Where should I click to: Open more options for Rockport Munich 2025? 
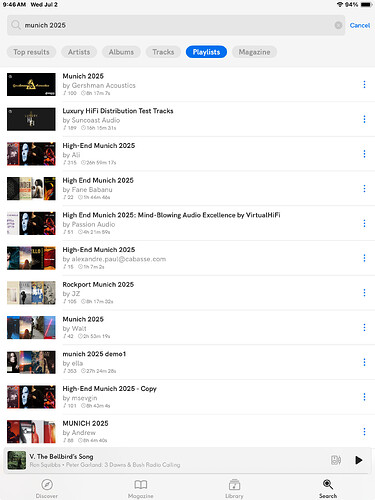tap(364, 293)
